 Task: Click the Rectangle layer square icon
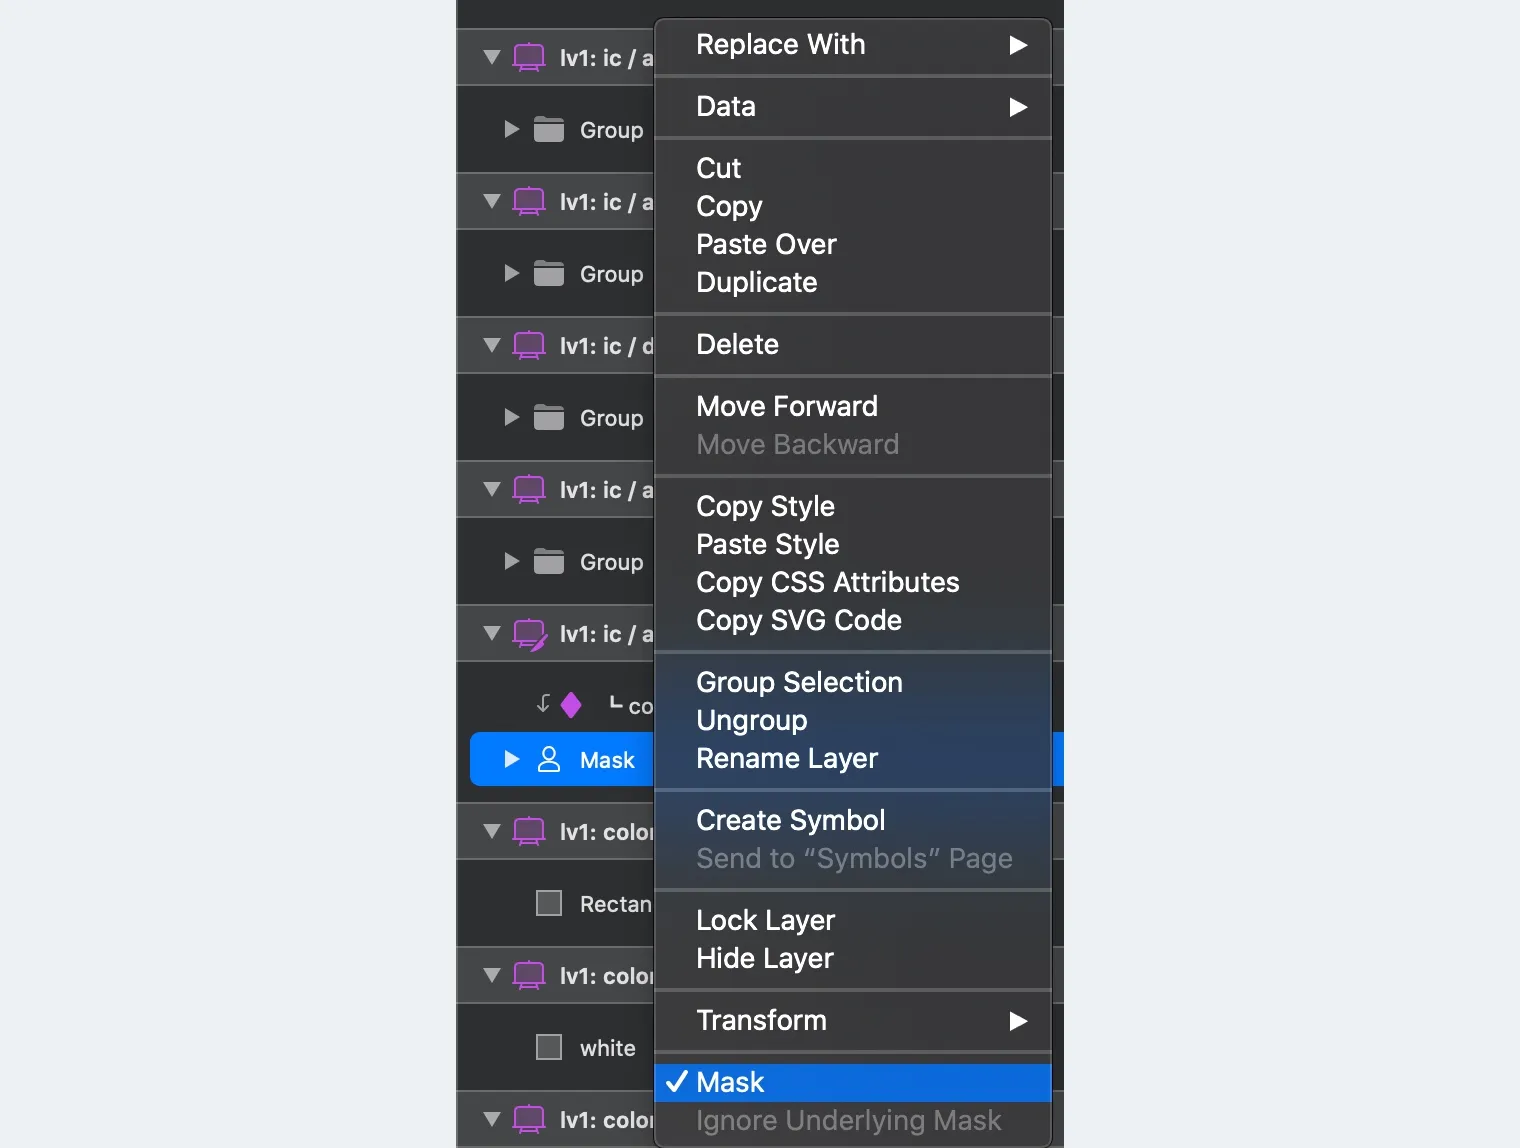549,903
